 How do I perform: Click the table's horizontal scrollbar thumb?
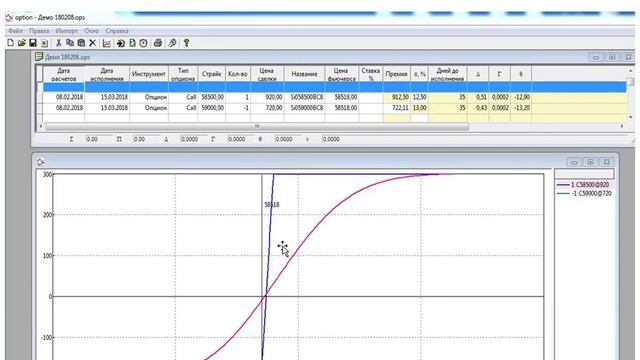click(257, 126)
